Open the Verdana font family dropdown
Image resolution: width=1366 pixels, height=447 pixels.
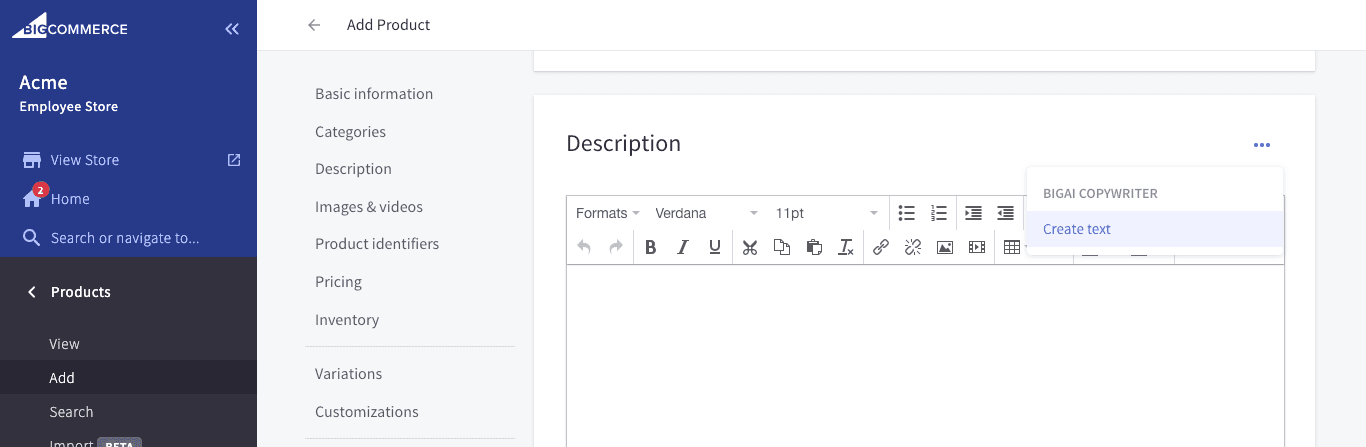(x=706, y=213)
